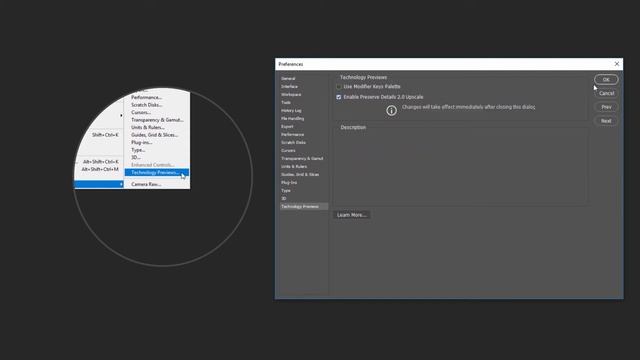Uncheck Enable Preserve Details 2.0 Upscale
The image size is (640, 360).
[339, 97]
